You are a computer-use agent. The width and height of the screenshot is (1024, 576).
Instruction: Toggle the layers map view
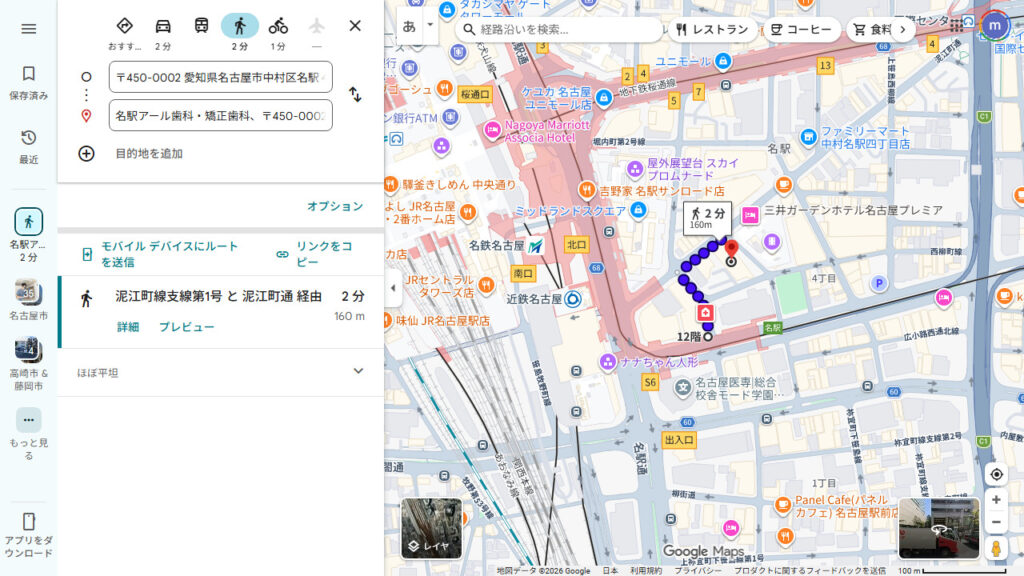(x=432, y=528)
